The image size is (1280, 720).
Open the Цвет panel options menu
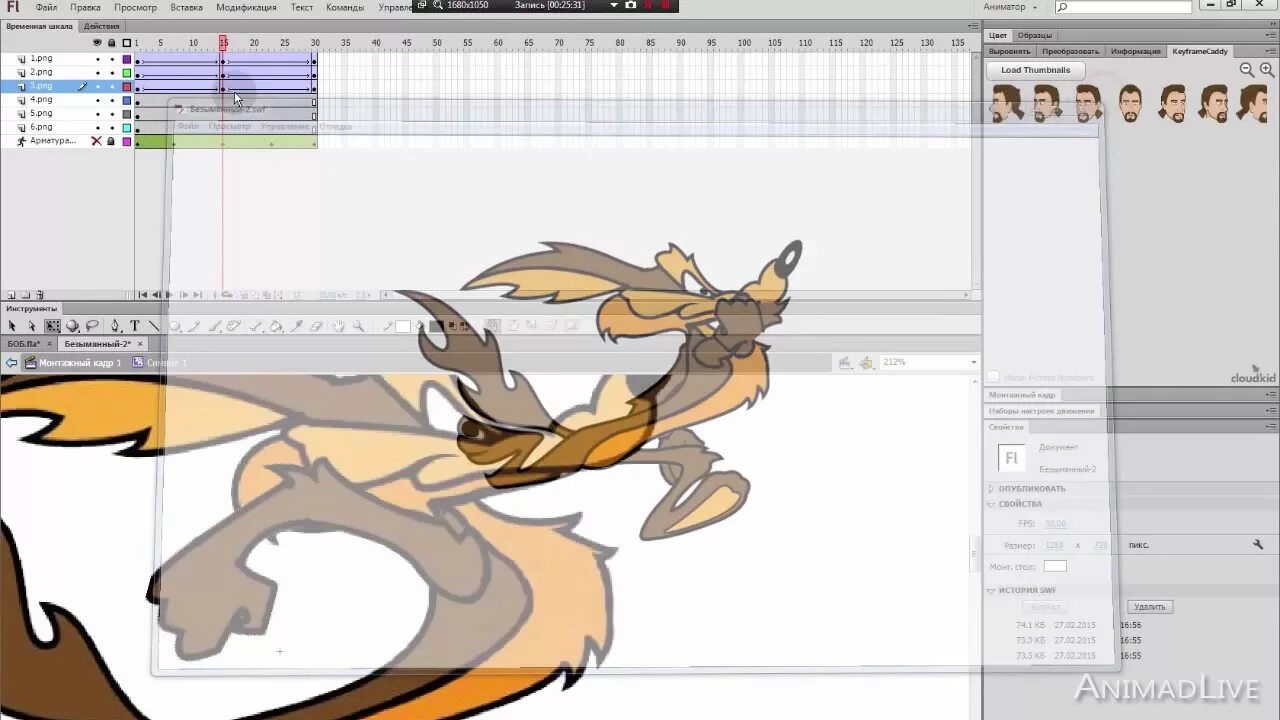[x=1271, y=35]
